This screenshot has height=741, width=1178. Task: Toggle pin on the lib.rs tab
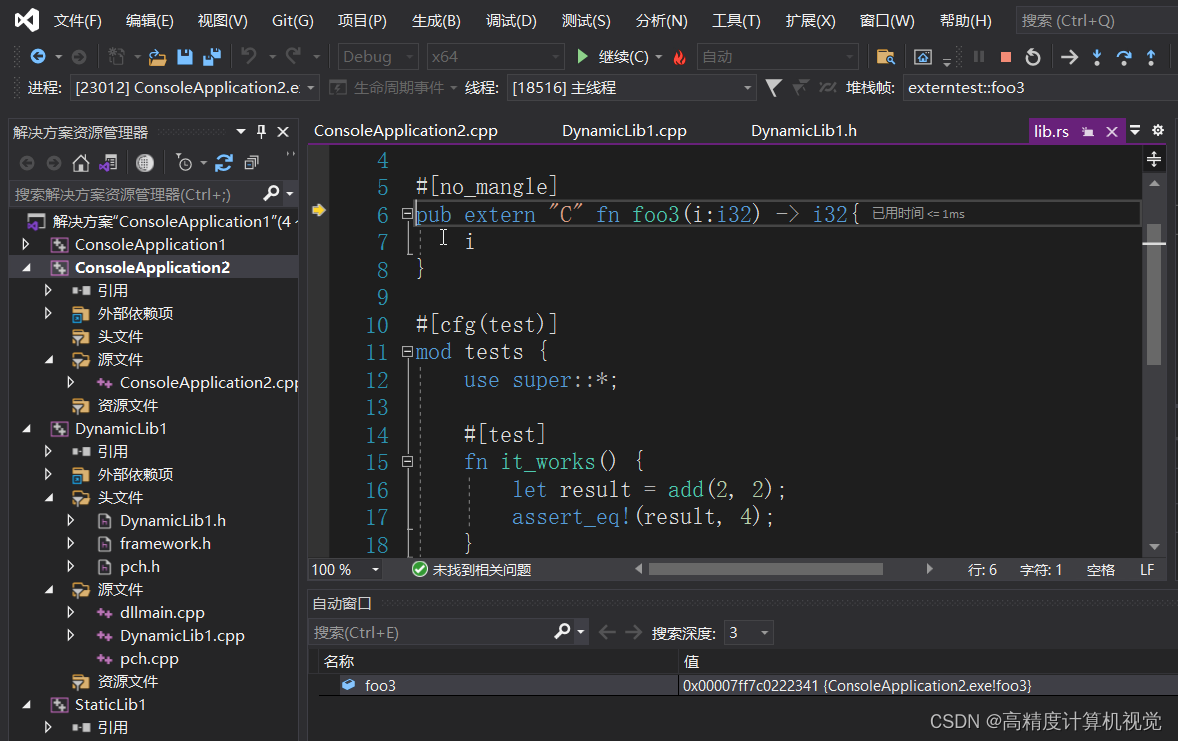pos(1088,132)
